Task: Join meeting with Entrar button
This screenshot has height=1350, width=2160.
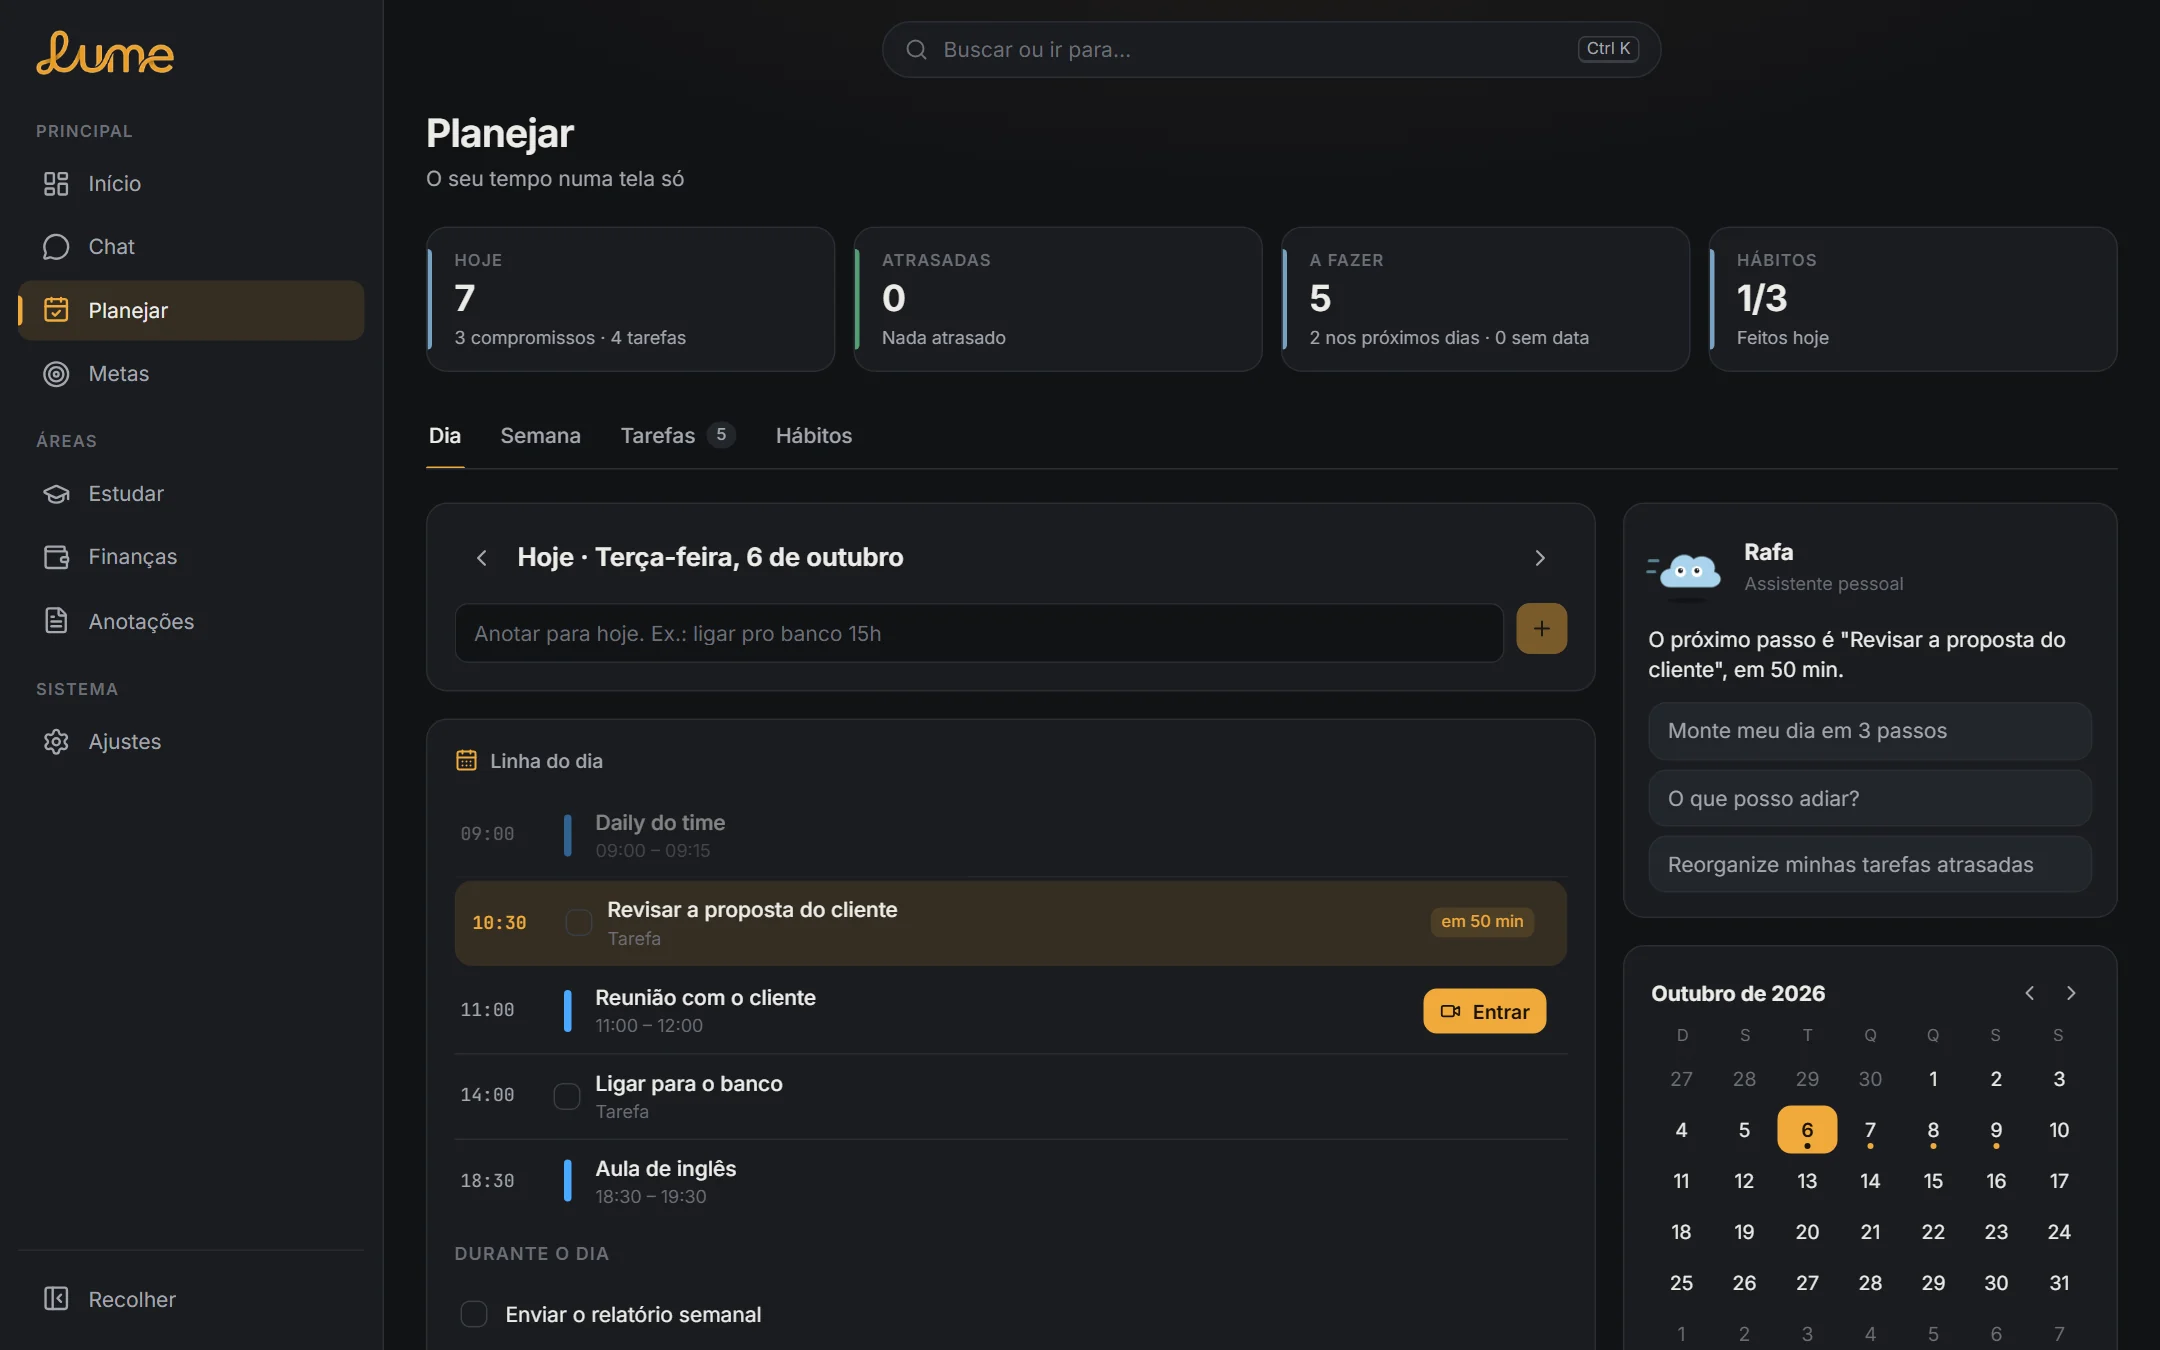Action: (1484, 1011)
